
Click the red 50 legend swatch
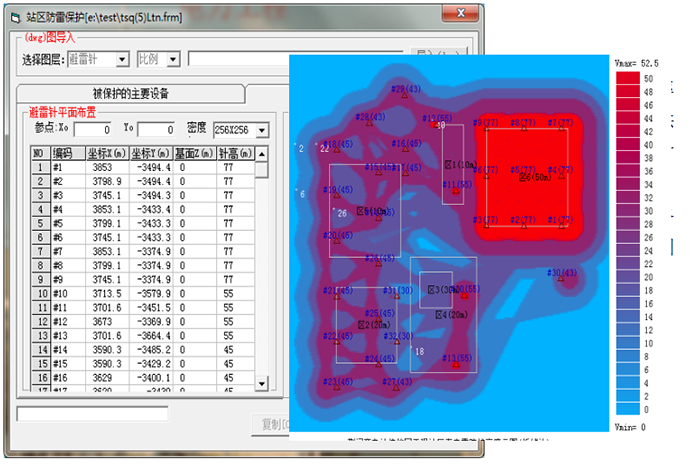click(x=627, y=78)
